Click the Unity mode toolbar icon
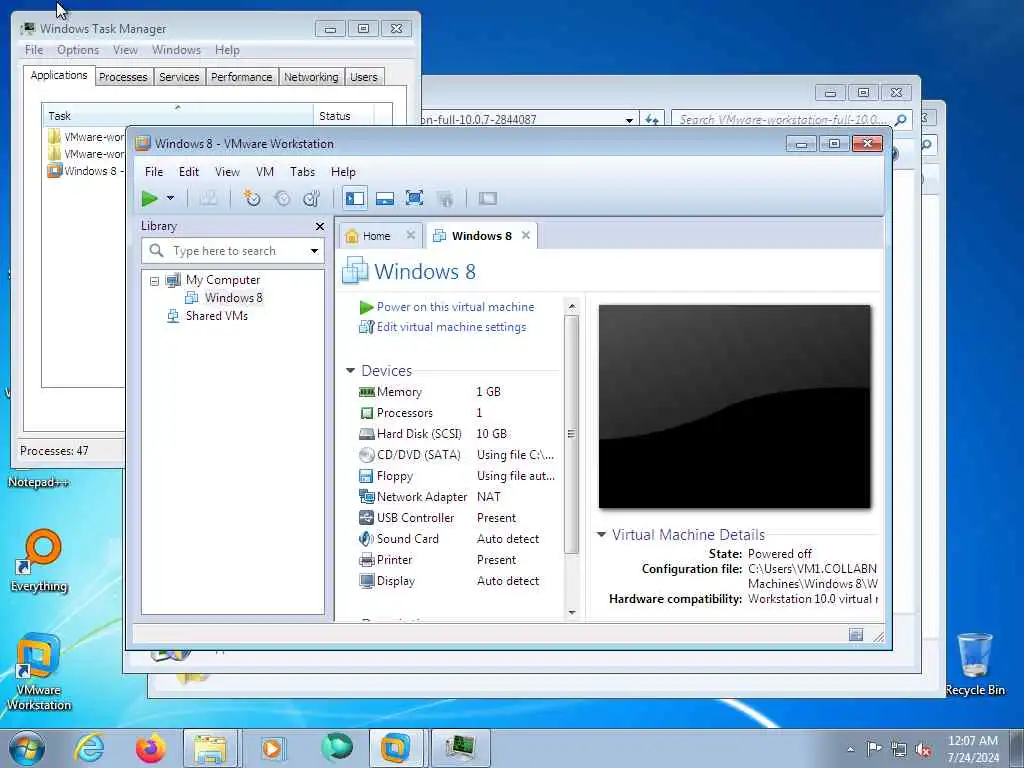 pos(445,199)
